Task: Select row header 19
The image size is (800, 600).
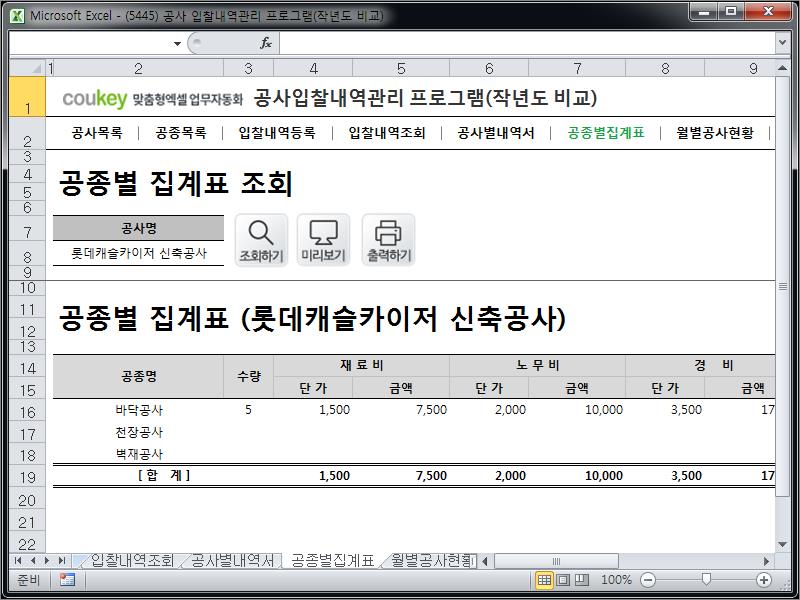Action: pyautogui.click(x=28, y=478)
